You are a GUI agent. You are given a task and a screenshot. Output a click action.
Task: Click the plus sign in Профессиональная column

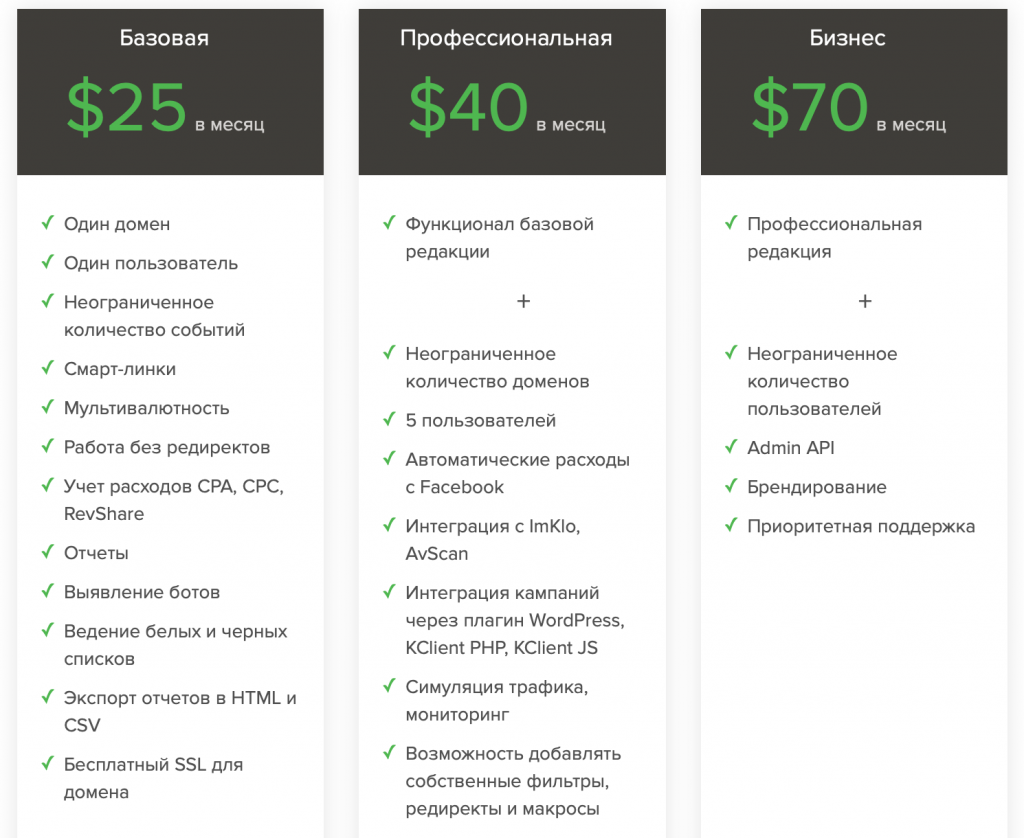pyautogui.click(x=523, y=301)
